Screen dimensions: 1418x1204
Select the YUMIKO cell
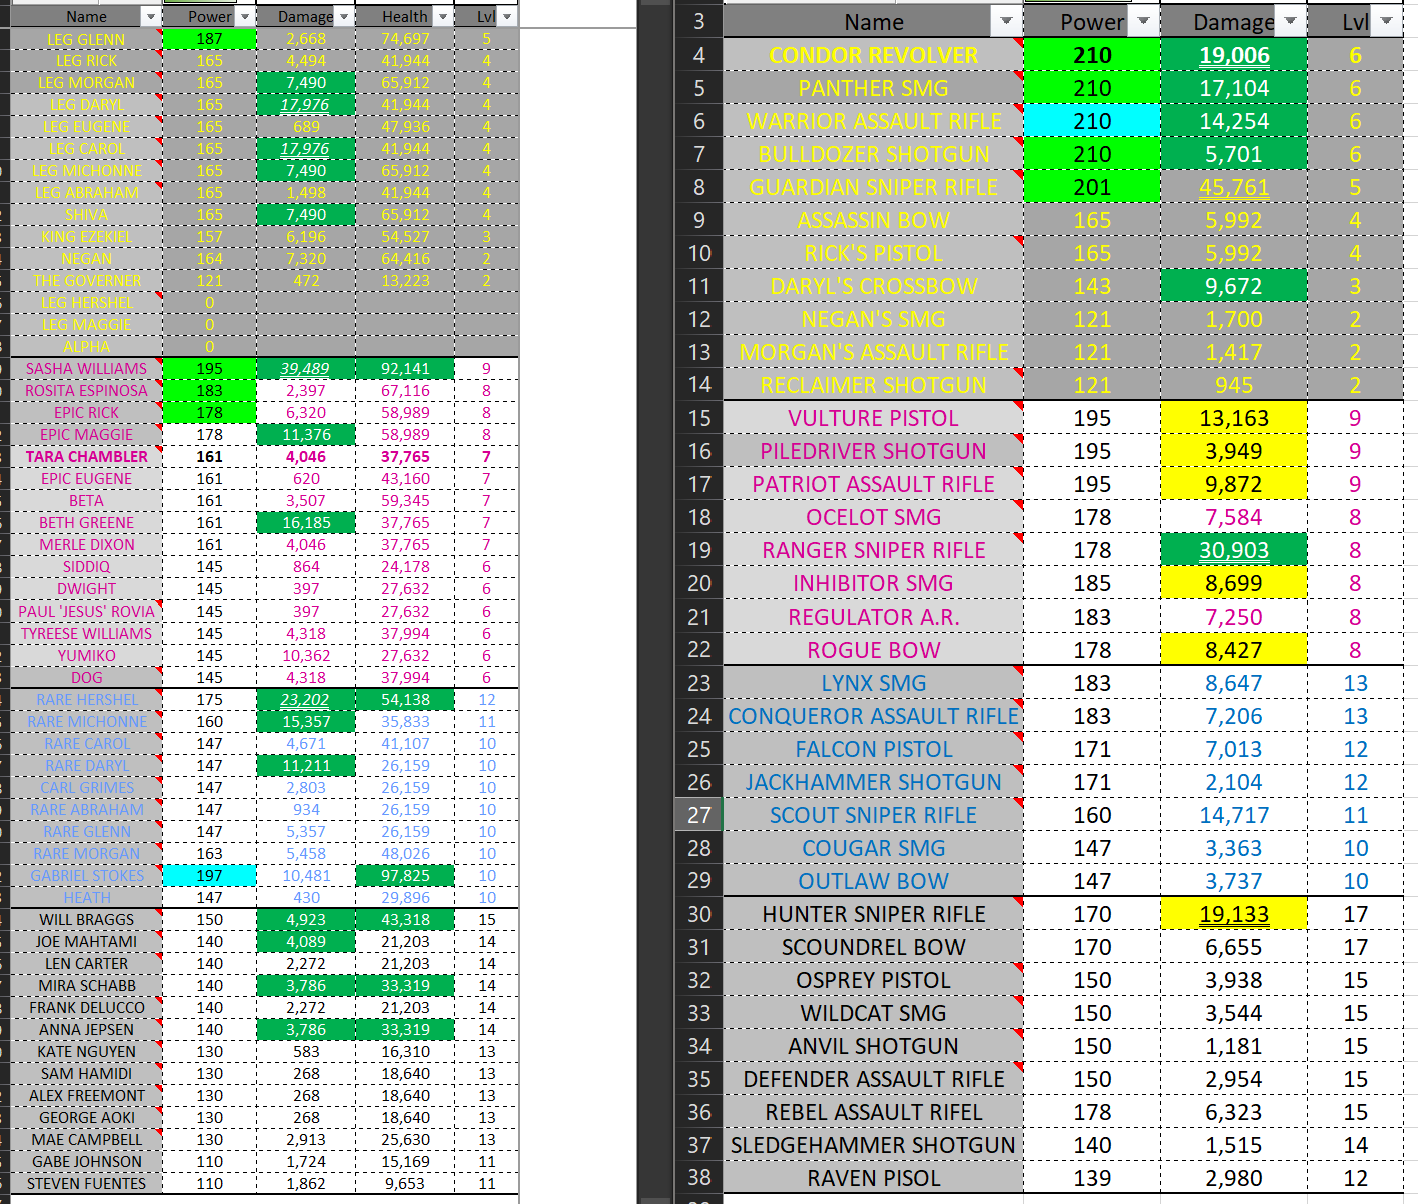pyautogui.click(x=86, y=656)
